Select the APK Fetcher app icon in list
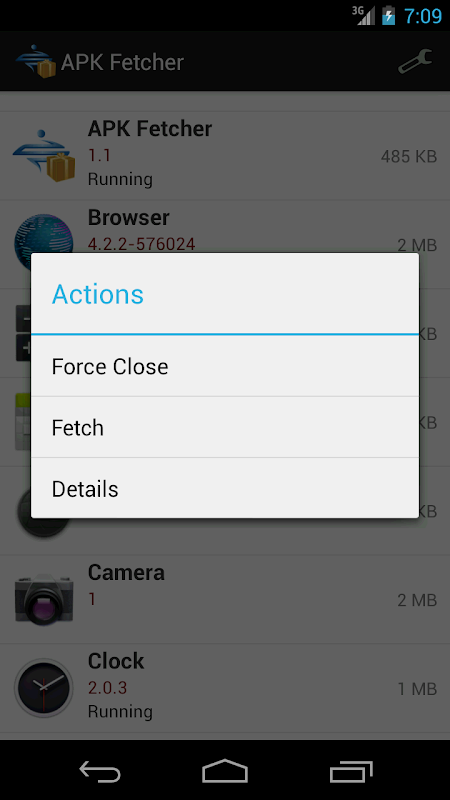This screenshot has width=450, height=800. coord(44,156)
